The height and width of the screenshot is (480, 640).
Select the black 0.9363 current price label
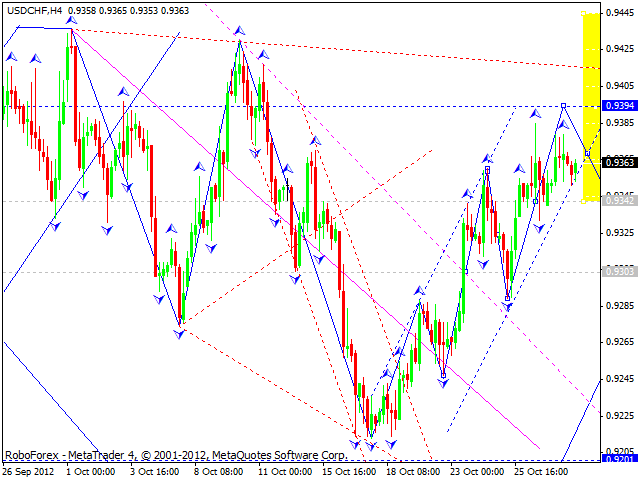(620, 162)
